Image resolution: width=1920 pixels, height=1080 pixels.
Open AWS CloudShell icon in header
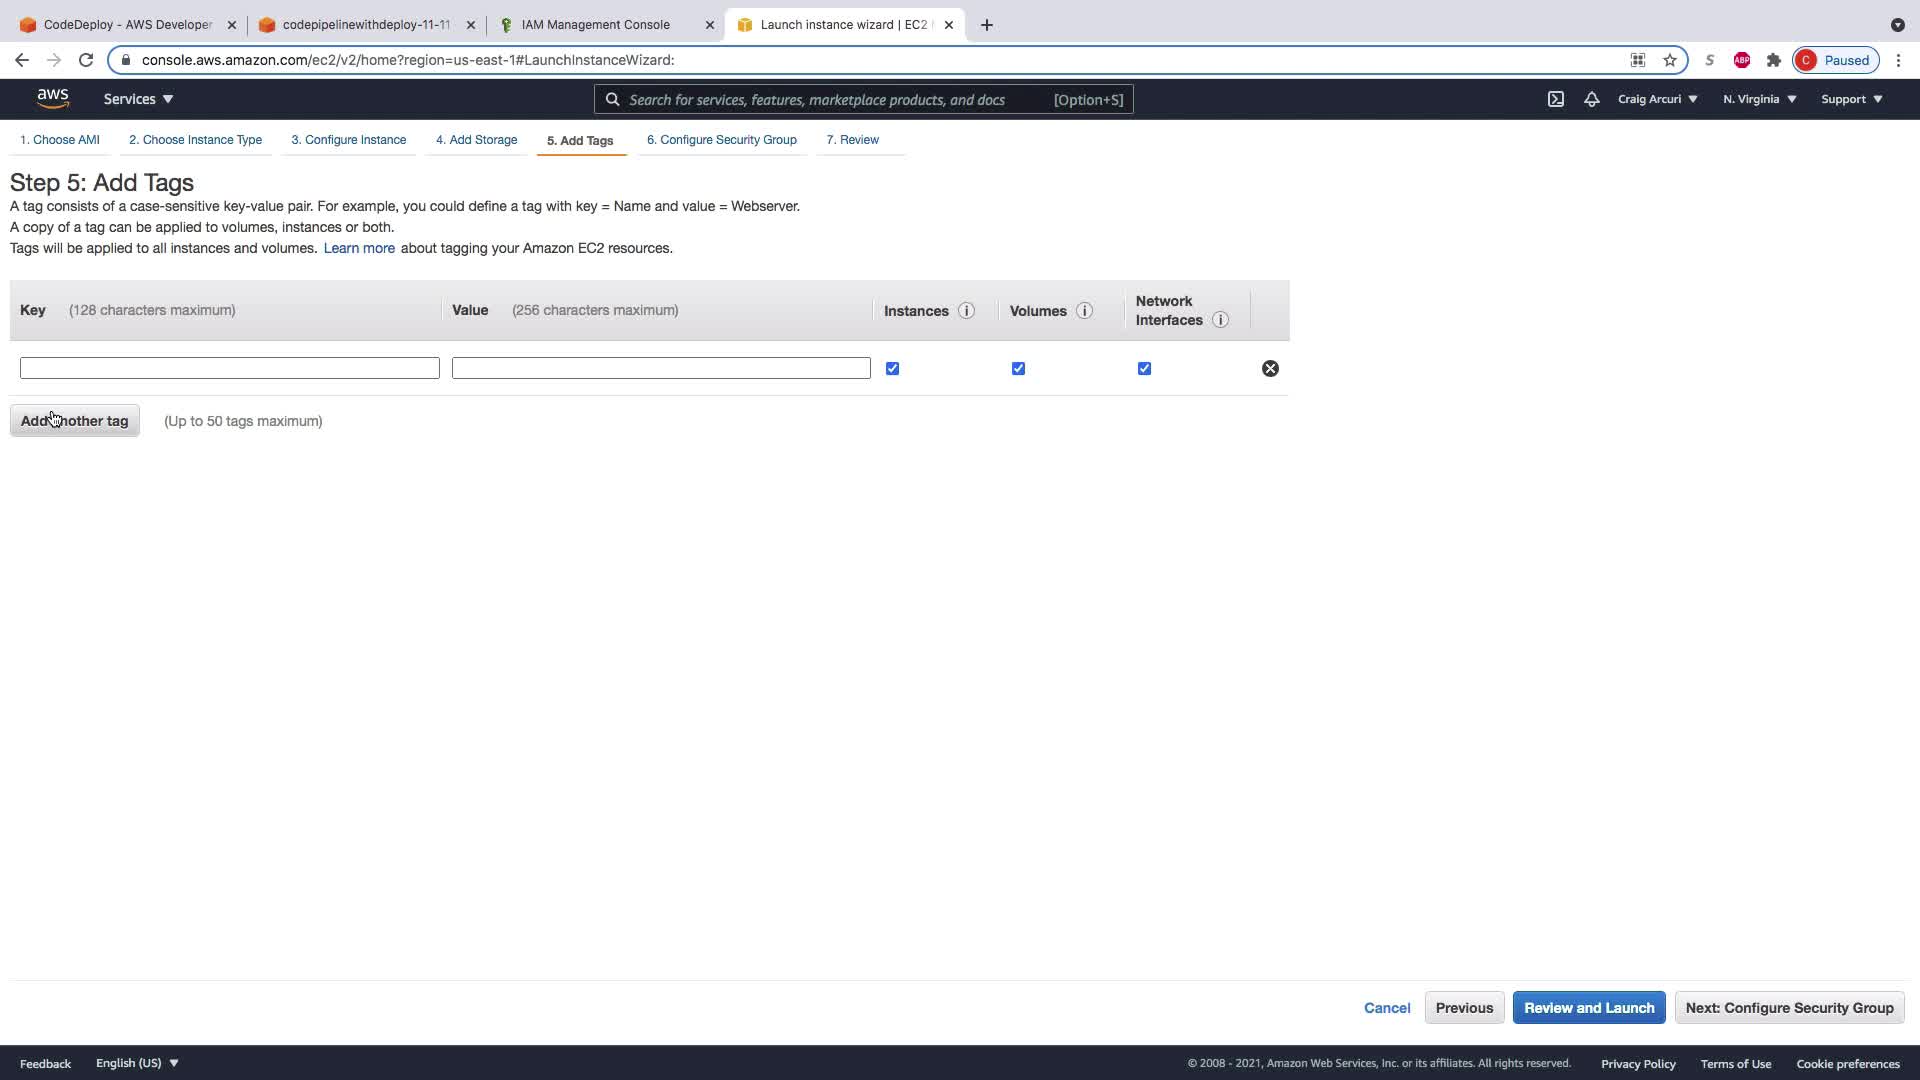point(1555,99)
